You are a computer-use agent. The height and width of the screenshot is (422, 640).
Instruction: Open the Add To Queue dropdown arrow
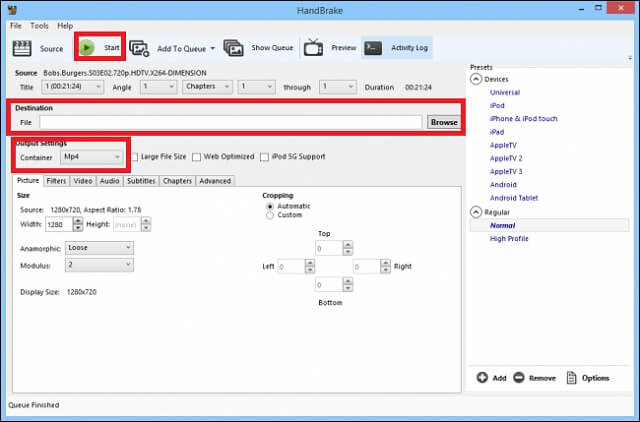click(212, 49)
